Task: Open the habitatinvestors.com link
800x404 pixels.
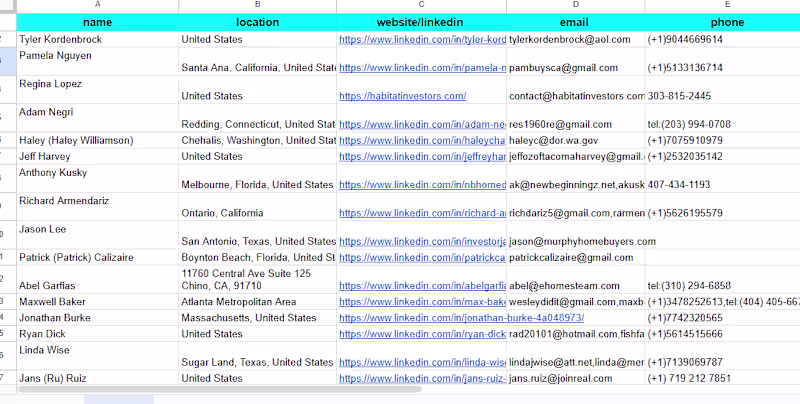Action: [403, 96]
